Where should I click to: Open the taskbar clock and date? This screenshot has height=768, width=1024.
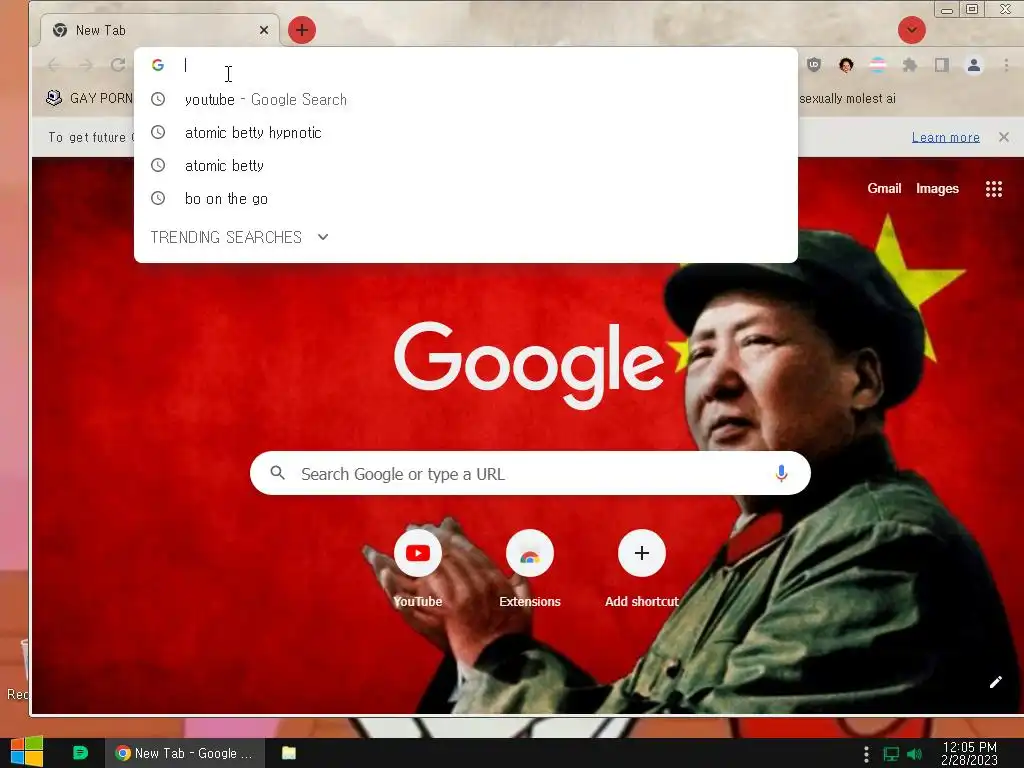pos(970,753)
